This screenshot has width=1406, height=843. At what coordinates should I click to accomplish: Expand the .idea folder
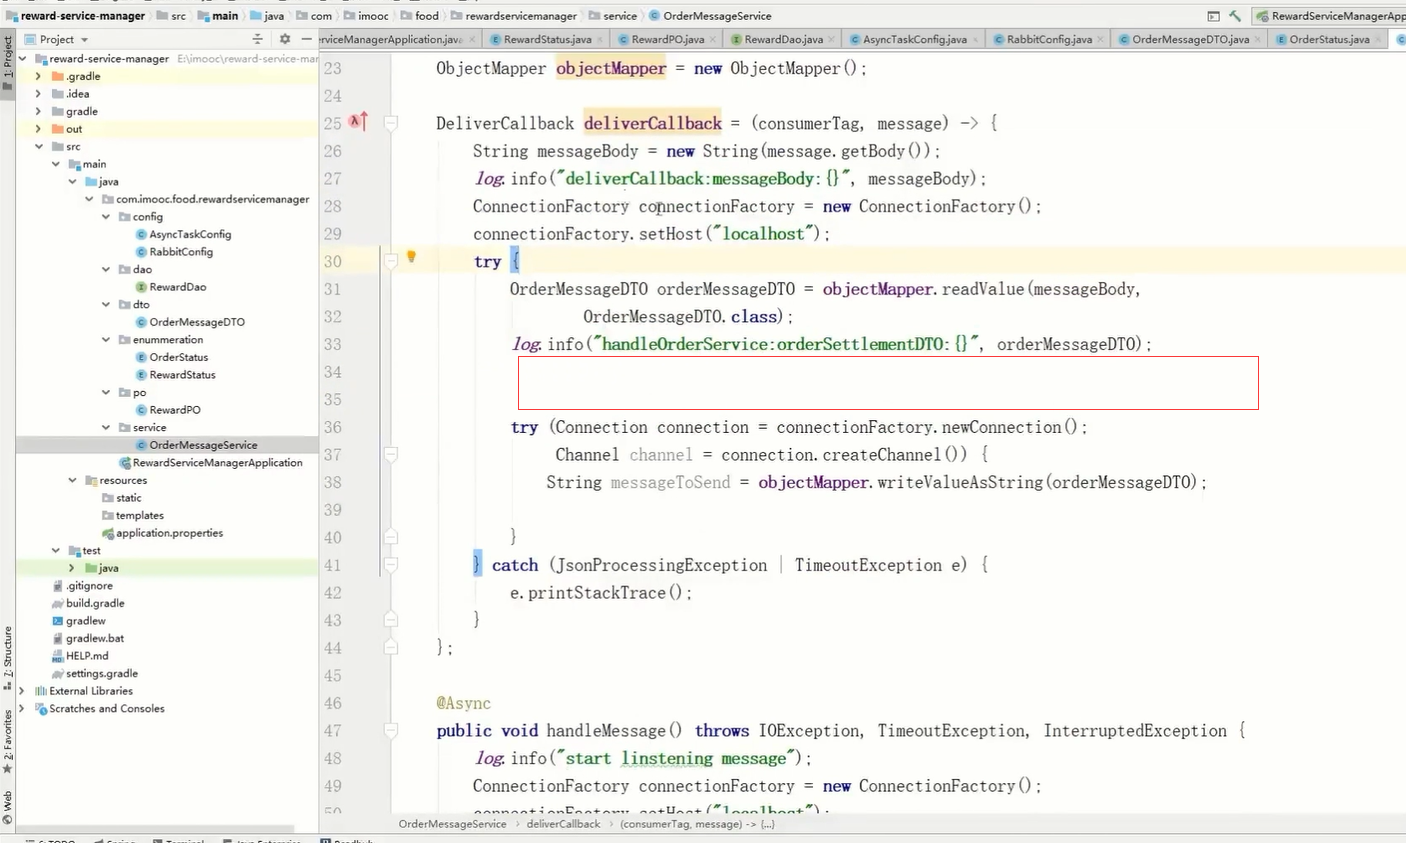tap(39, 94)
